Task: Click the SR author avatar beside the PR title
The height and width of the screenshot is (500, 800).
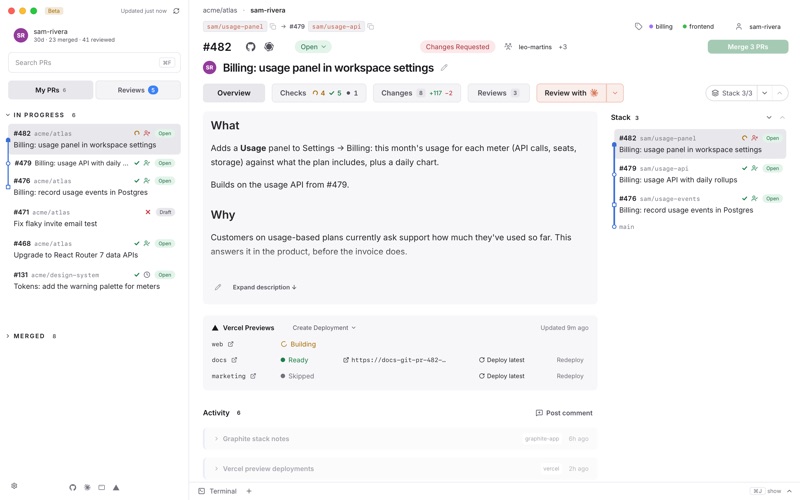Action: pyautogui.click(x=210, y=67)
